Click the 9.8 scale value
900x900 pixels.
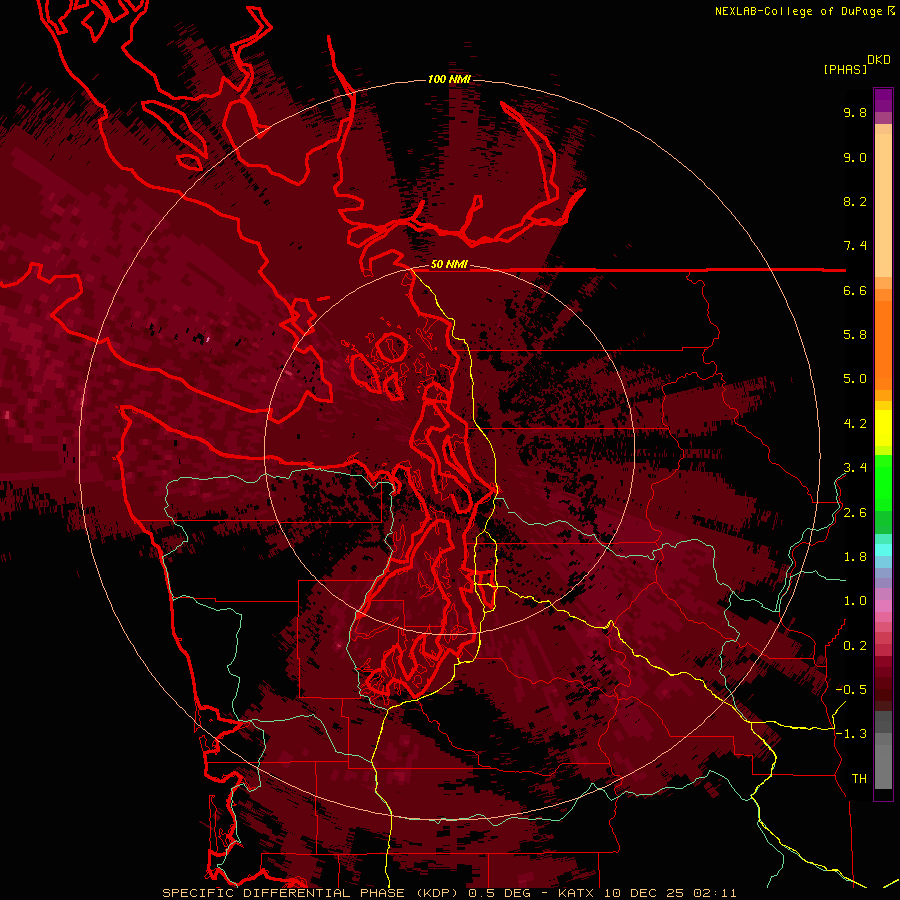[x=855, y=112]
